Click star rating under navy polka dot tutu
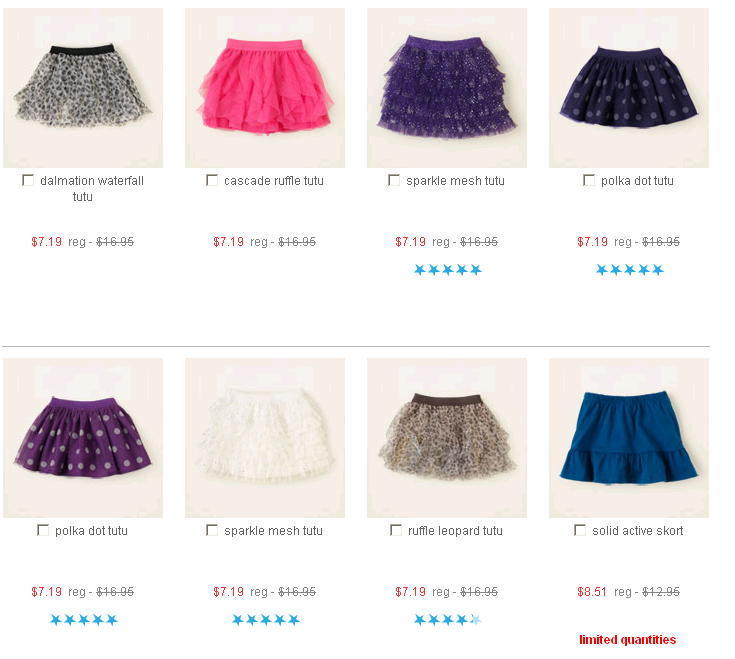 630,270
